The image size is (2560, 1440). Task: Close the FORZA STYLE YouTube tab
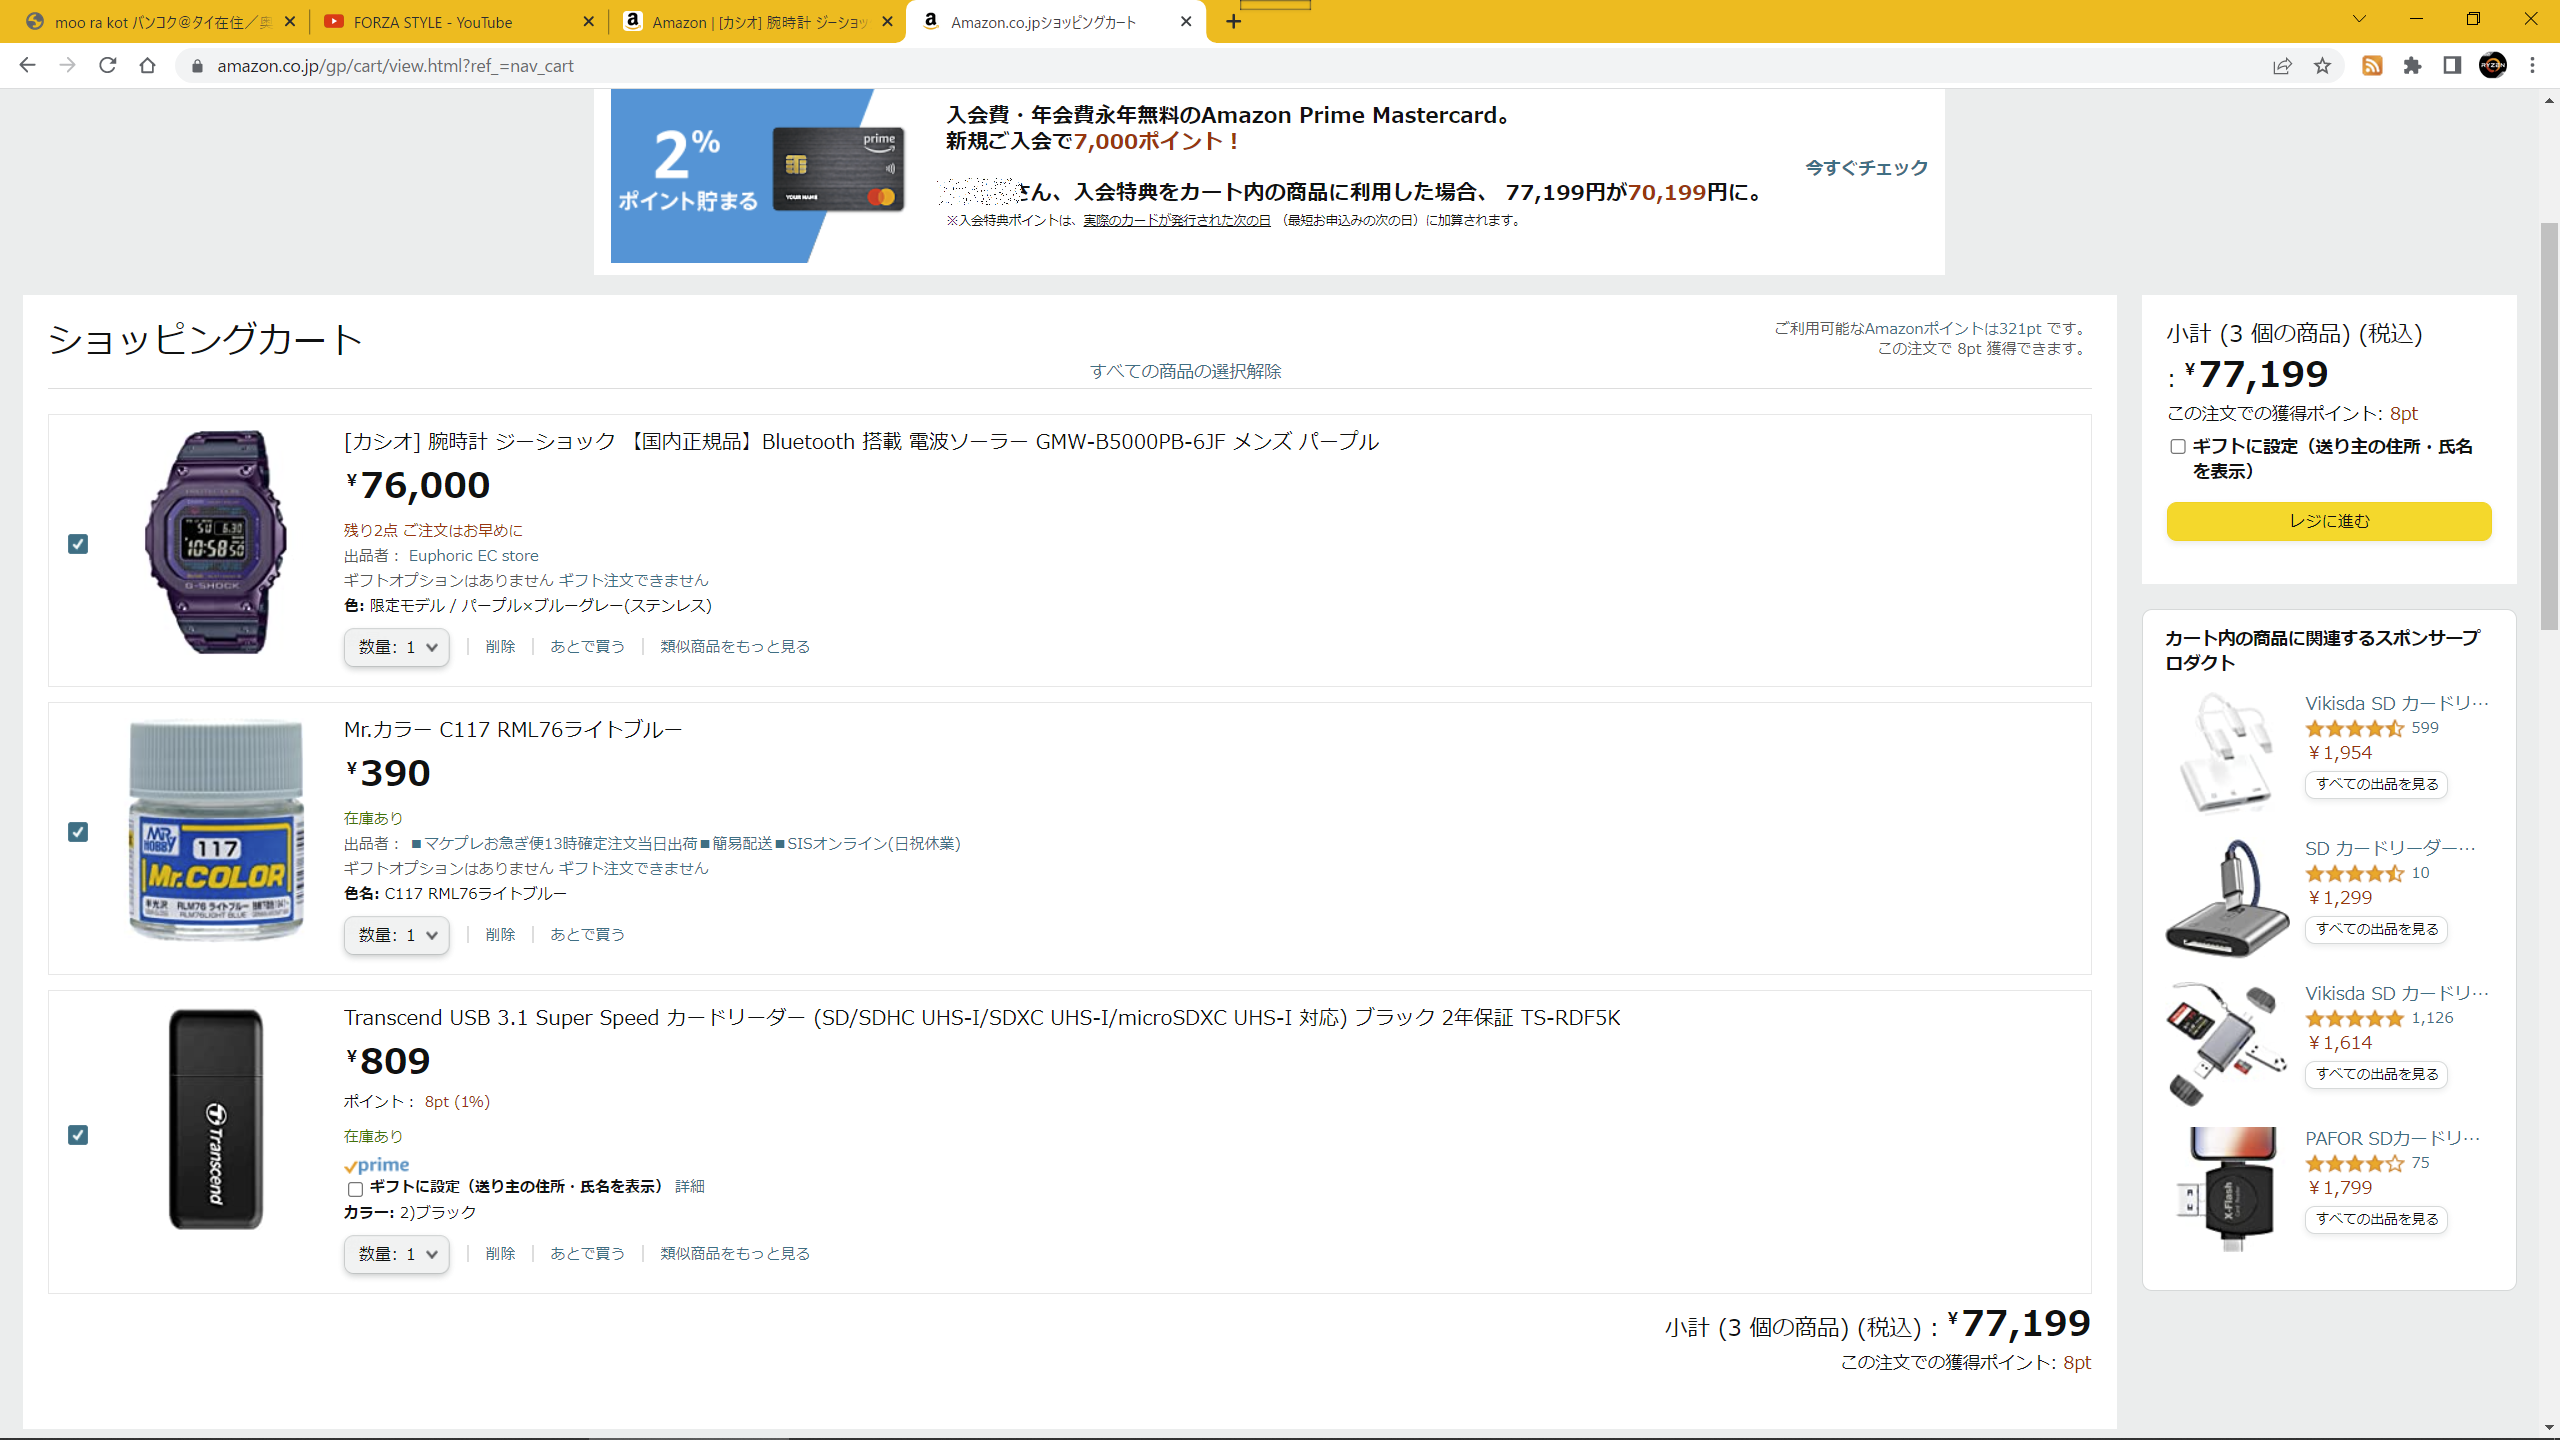588,22
